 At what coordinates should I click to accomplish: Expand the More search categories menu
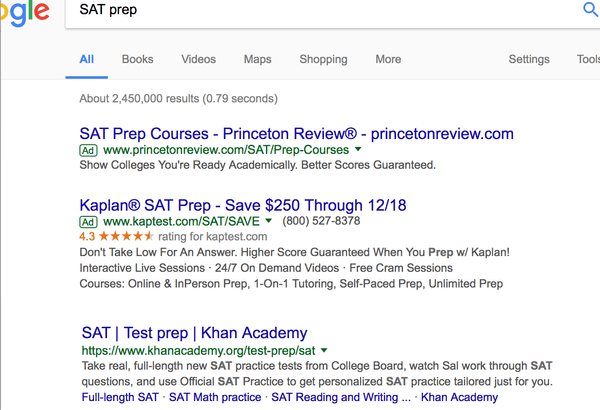(x=388, y=59)
